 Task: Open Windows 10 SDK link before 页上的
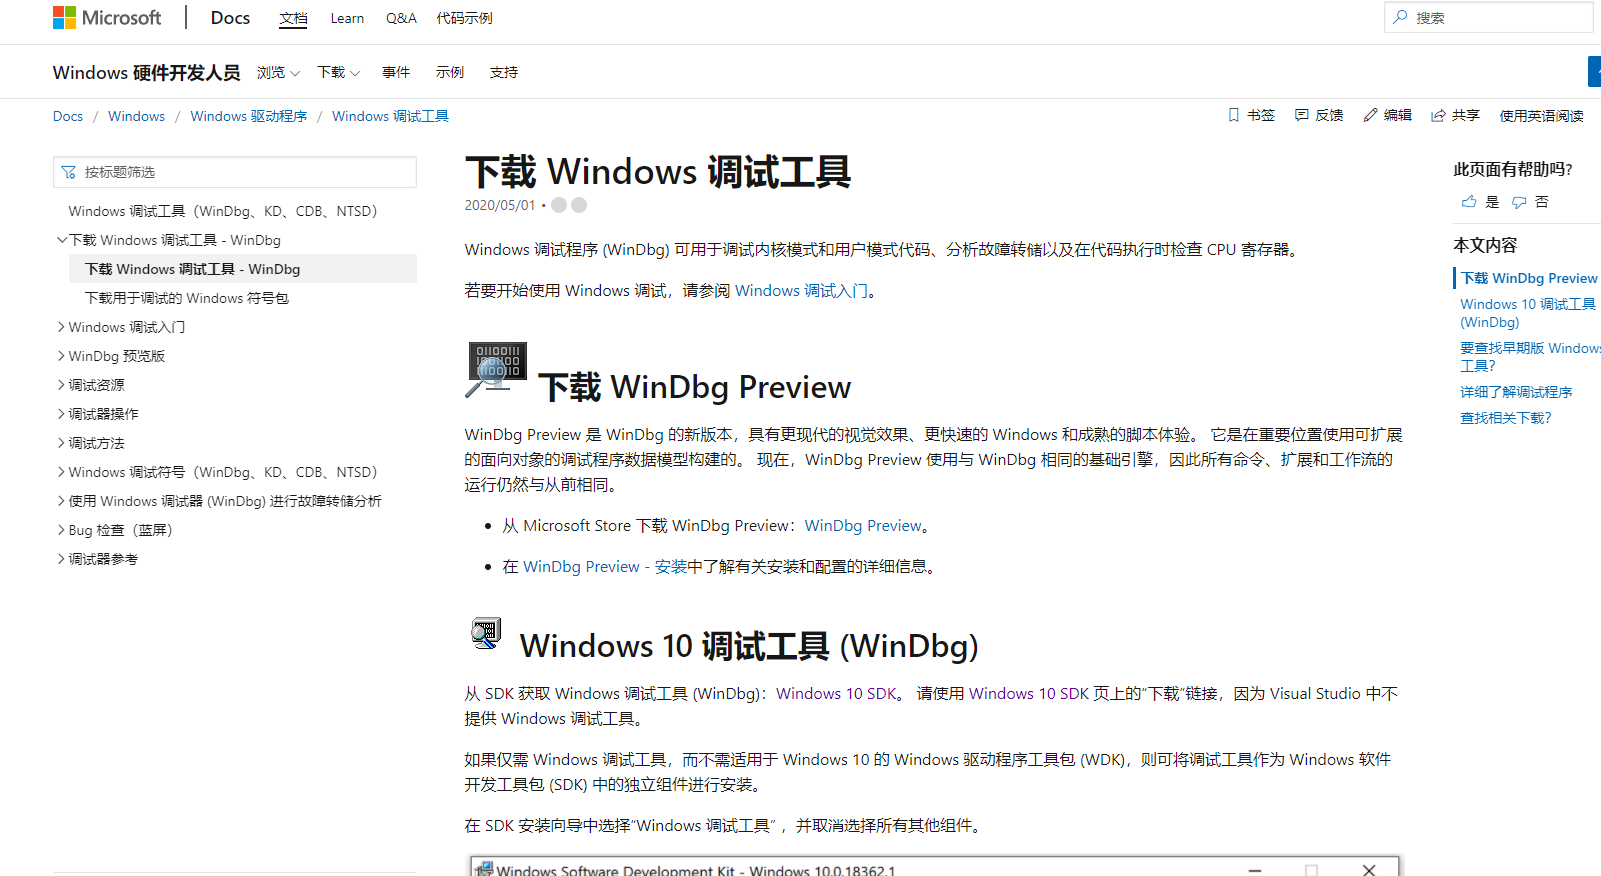point(1029,694)
